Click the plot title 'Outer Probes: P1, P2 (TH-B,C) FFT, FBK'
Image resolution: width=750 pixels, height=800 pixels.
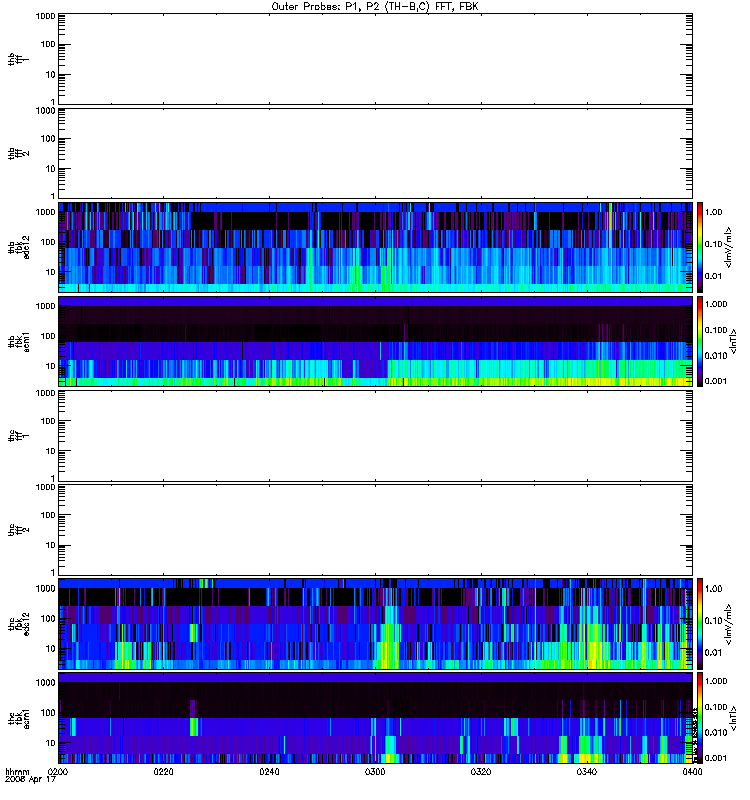click(375, 7)
